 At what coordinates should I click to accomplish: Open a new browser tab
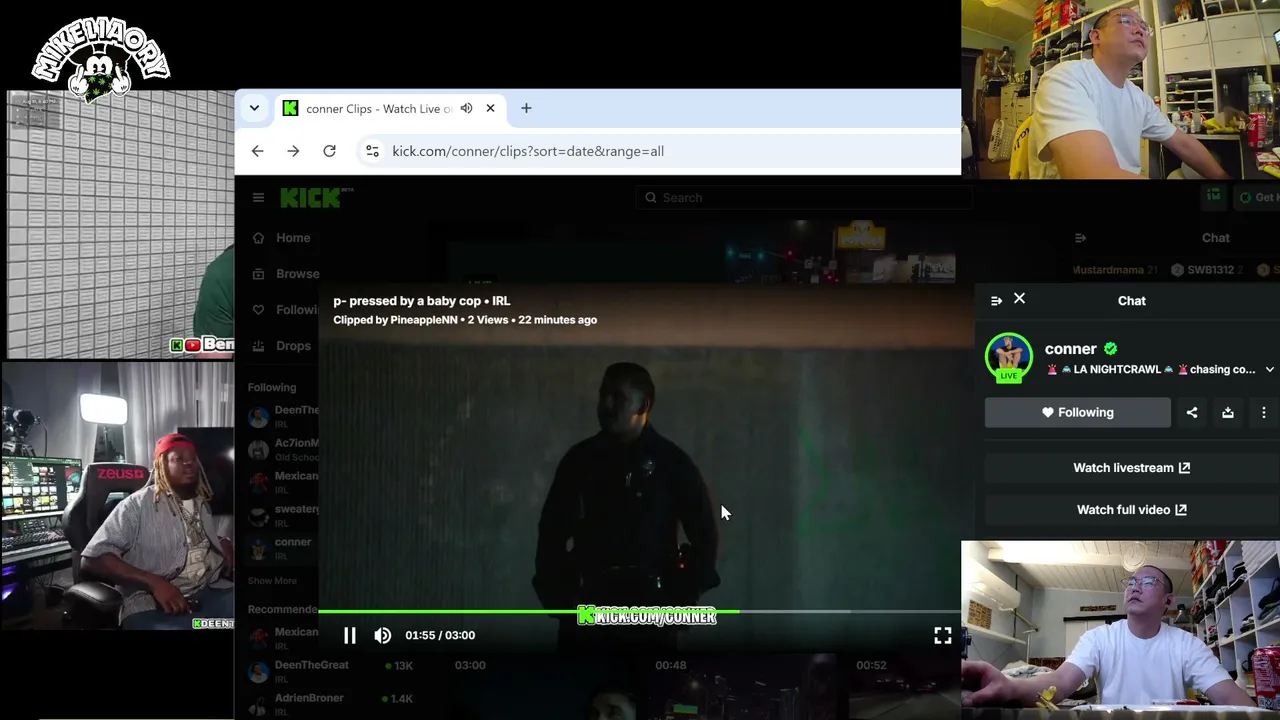pos(526,108)
